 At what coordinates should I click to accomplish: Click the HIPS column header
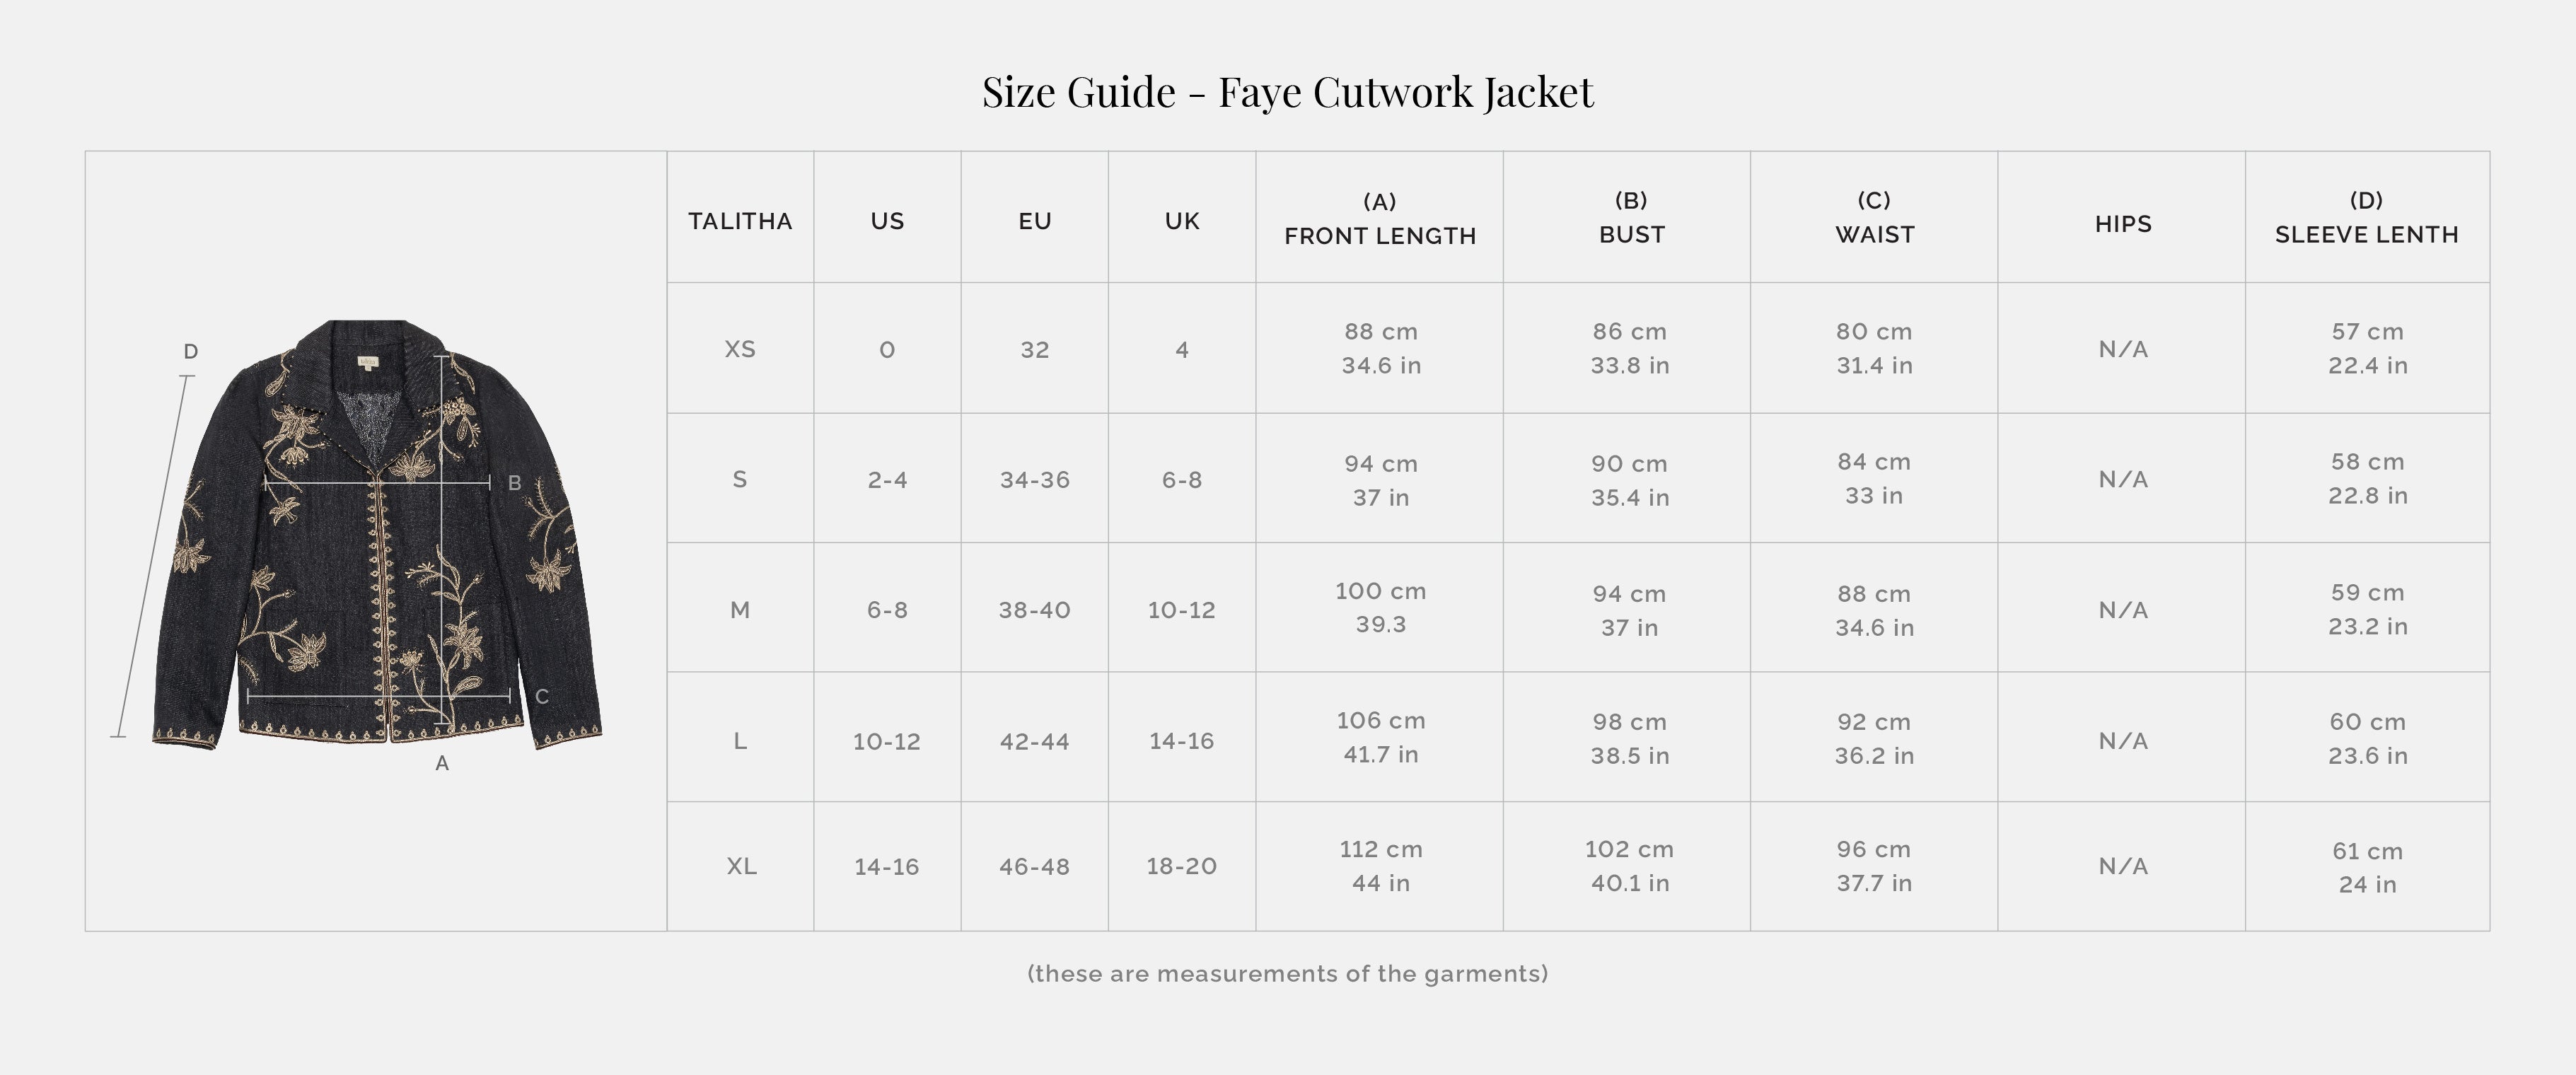[x=2123, y=224]
